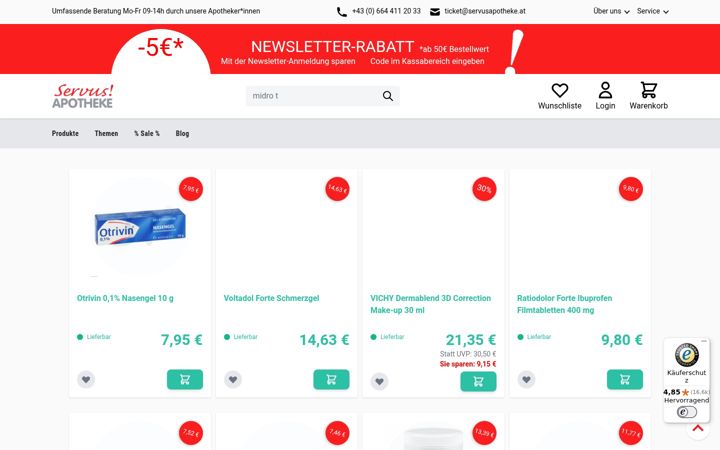
Task: Add VICHY Dermablend to wishlist
Action: click(x=379, y=381)
